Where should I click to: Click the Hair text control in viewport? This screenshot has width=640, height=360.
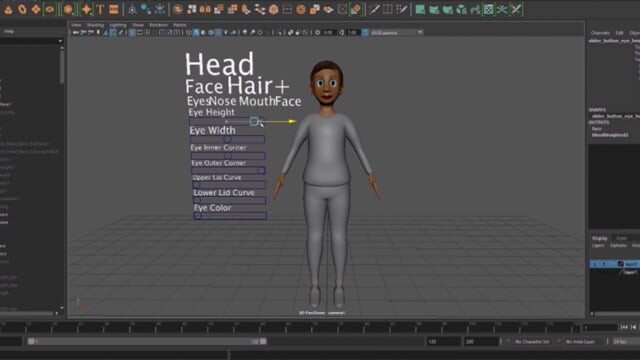pyautogui.click(x=250, y=85)
